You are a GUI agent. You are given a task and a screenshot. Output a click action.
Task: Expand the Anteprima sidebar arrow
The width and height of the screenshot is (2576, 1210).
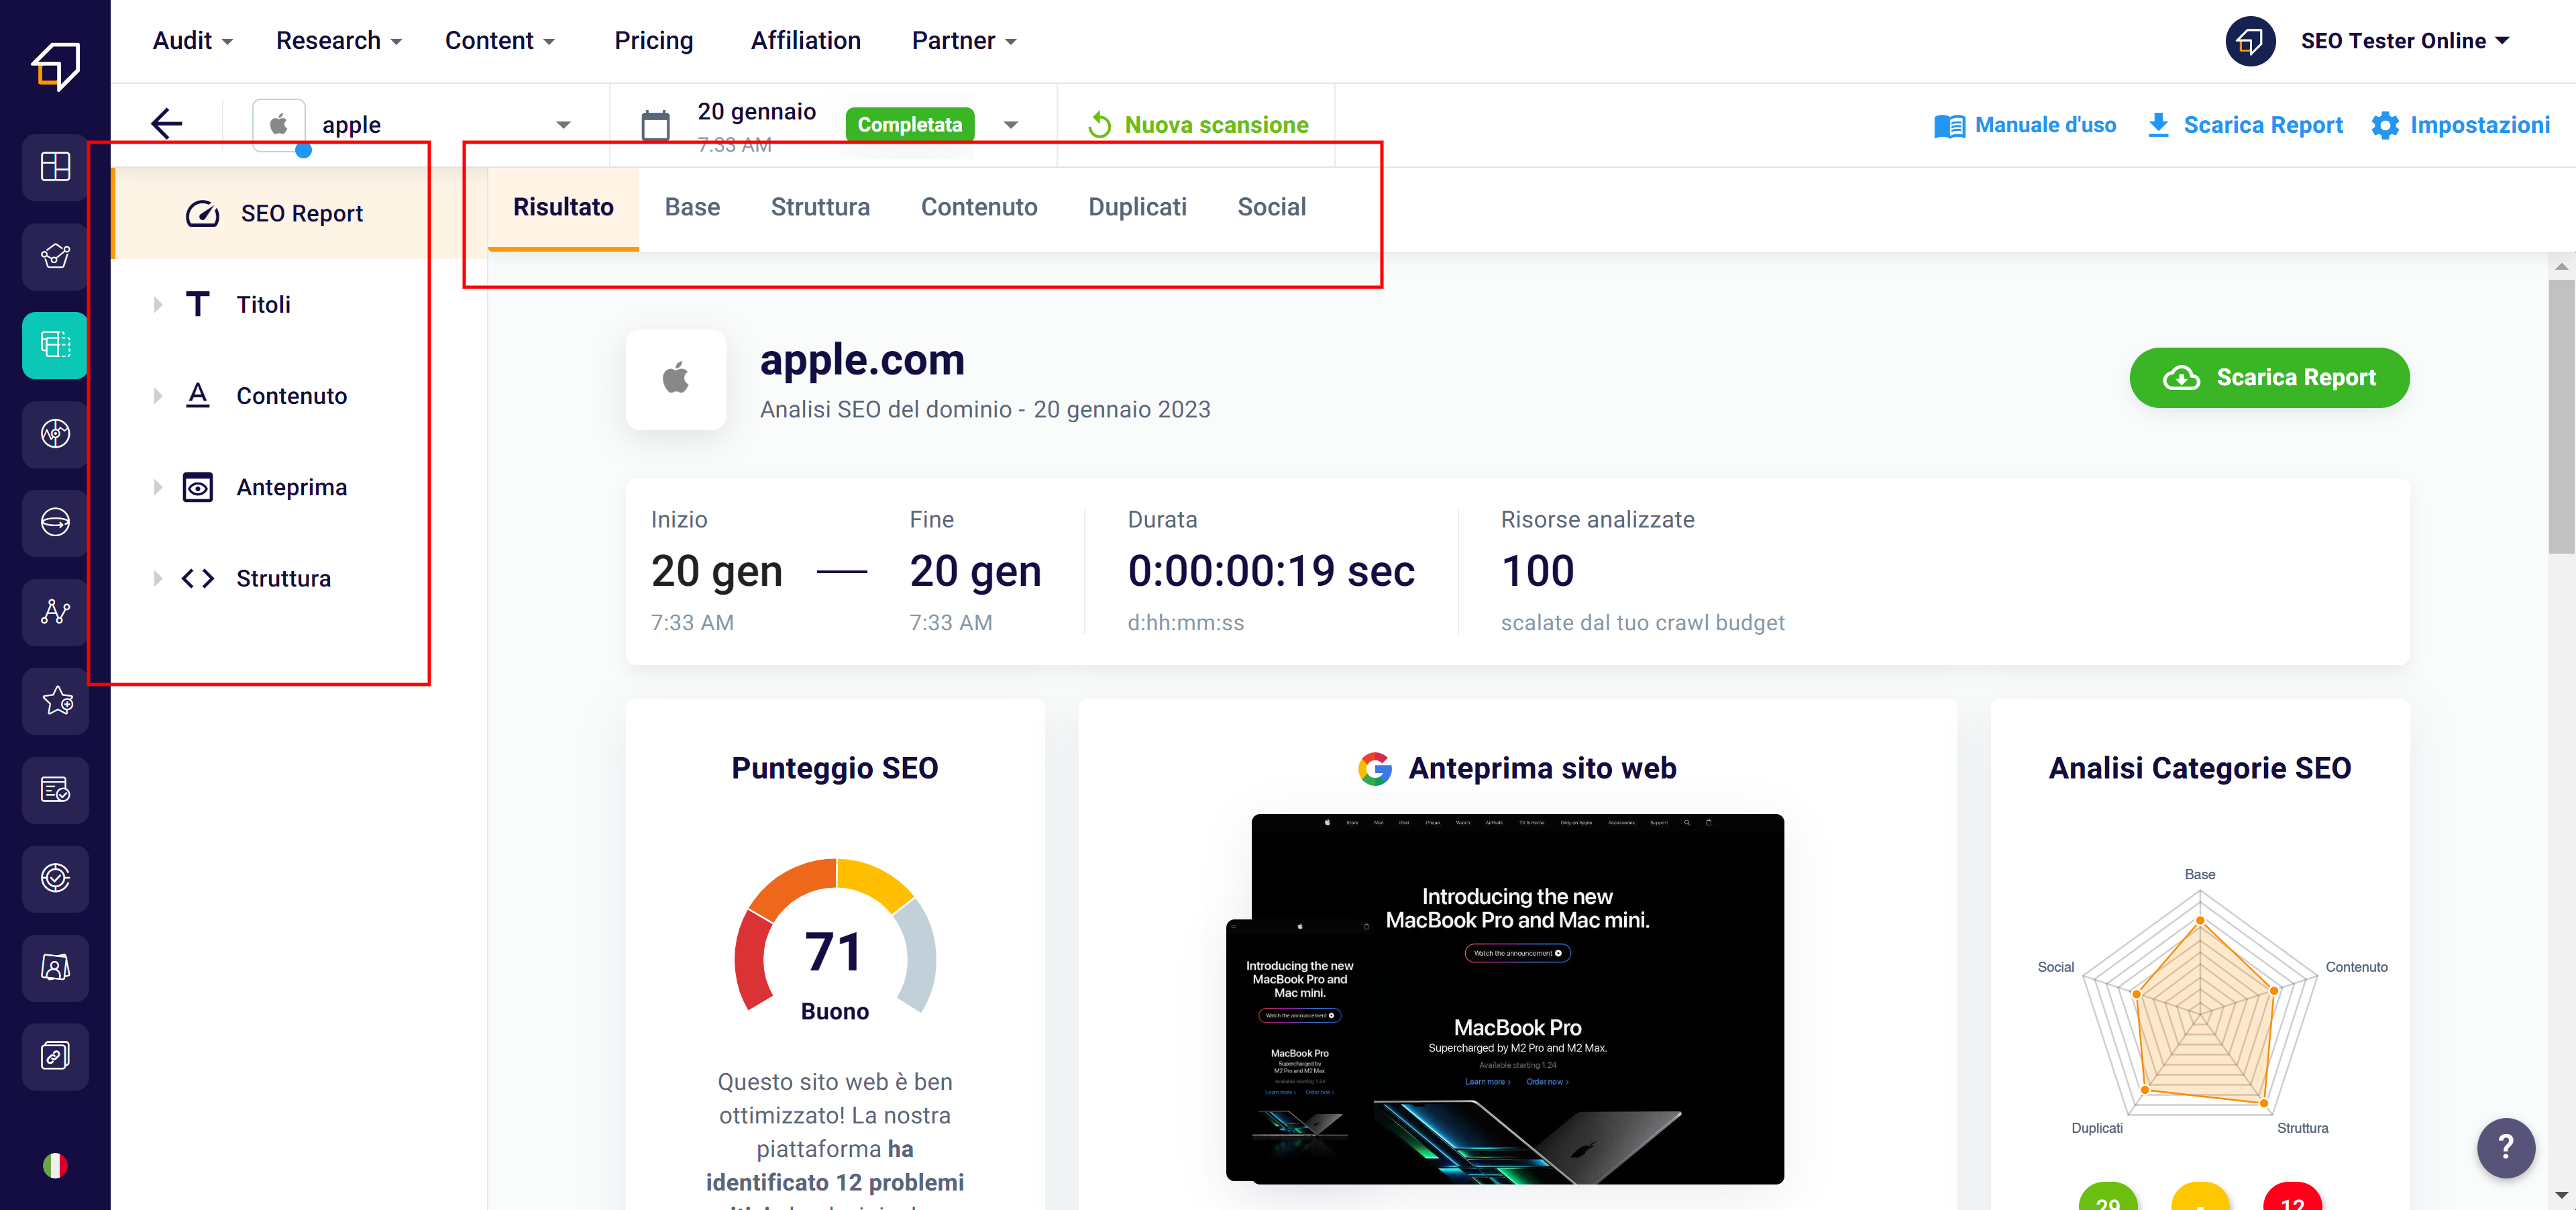(158, 487)
